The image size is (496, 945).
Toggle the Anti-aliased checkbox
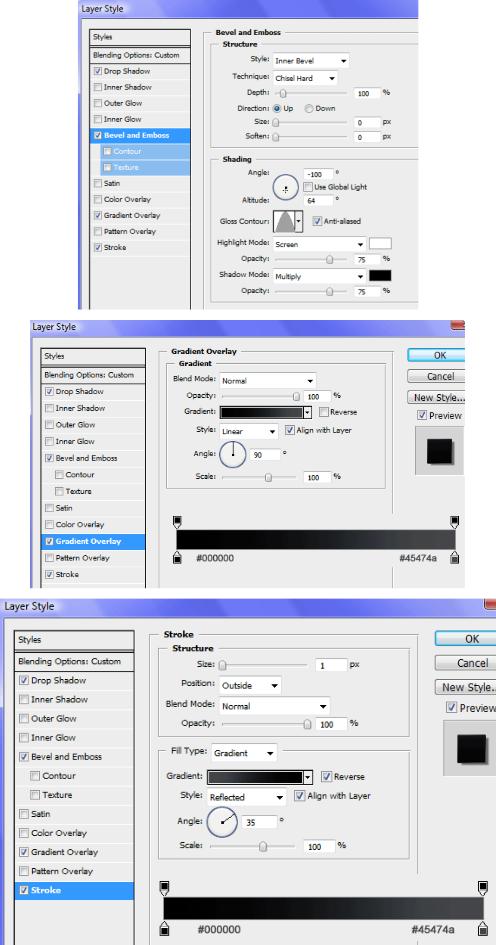(x=317, y=221)
